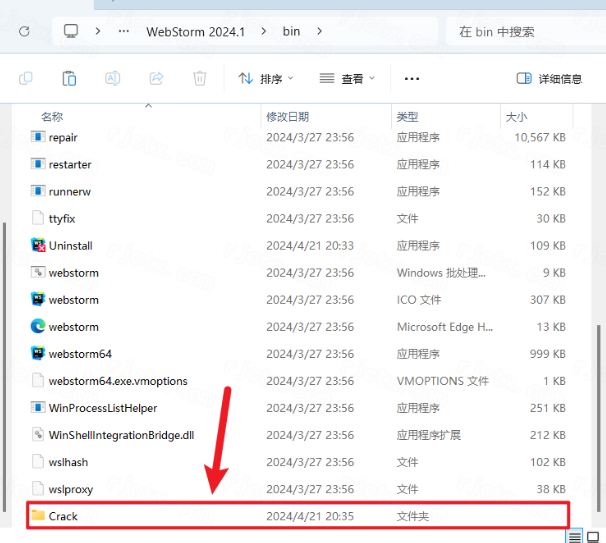606x543 pixels.
Task: Click the file name WinShellIntegrationBridge.dll
Action: pyautogui.click(x=121, y=435)
